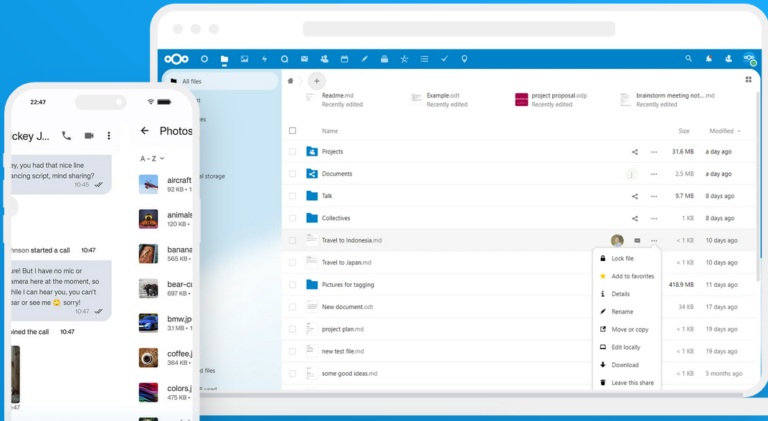
Task: Check the box for the Talk folder
Action: click(x=292, y=196)
